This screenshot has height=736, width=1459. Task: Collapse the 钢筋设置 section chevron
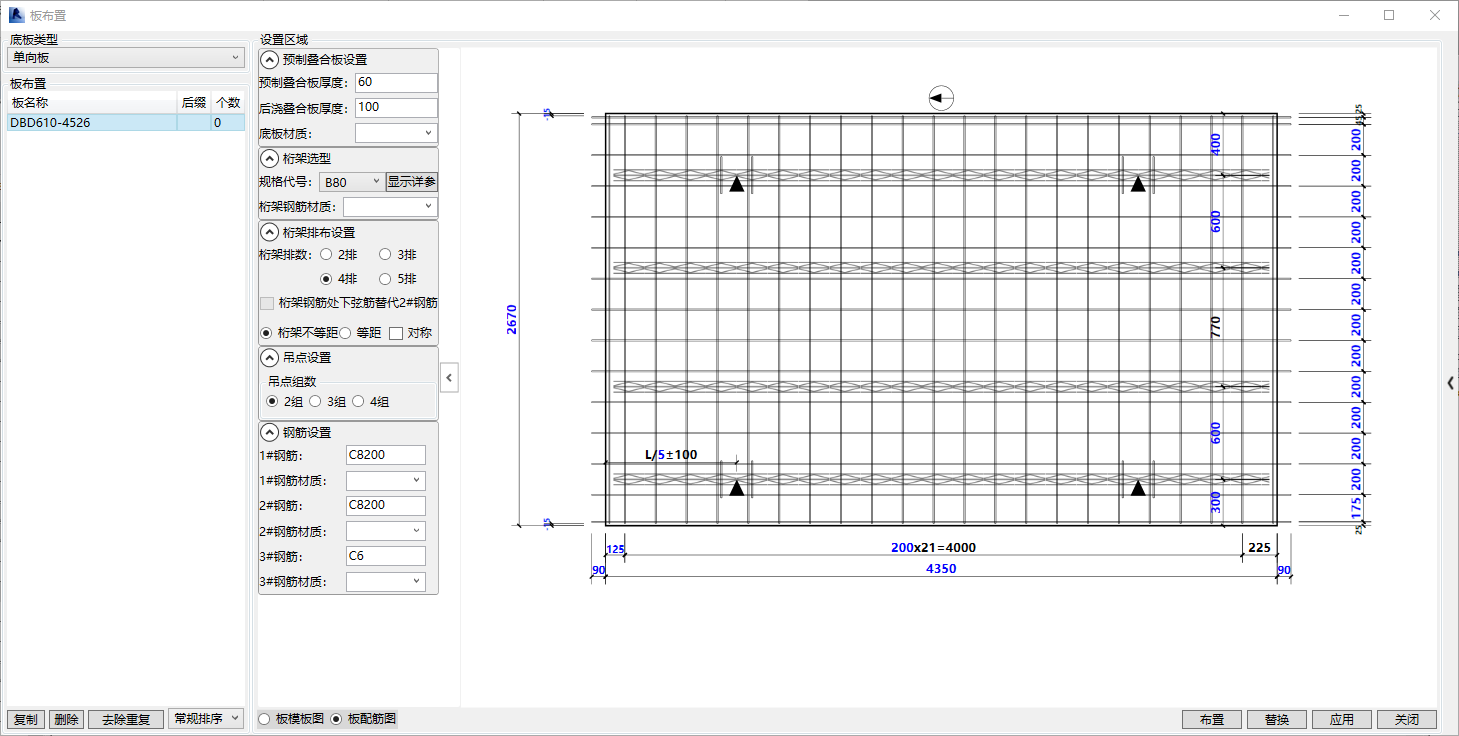(269, 432)
